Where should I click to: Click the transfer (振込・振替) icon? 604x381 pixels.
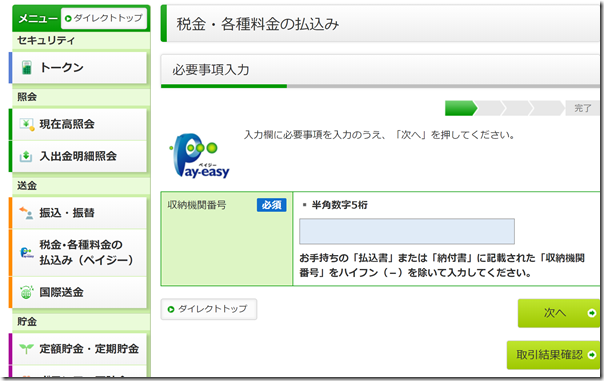[27, 213]
